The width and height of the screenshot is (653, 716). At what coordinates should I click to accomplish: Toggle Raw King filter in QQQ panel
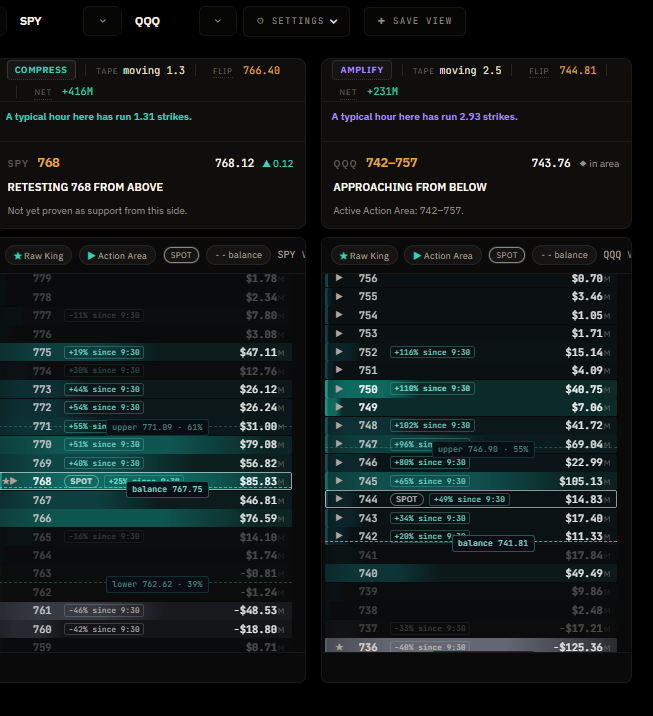[364, 256]
